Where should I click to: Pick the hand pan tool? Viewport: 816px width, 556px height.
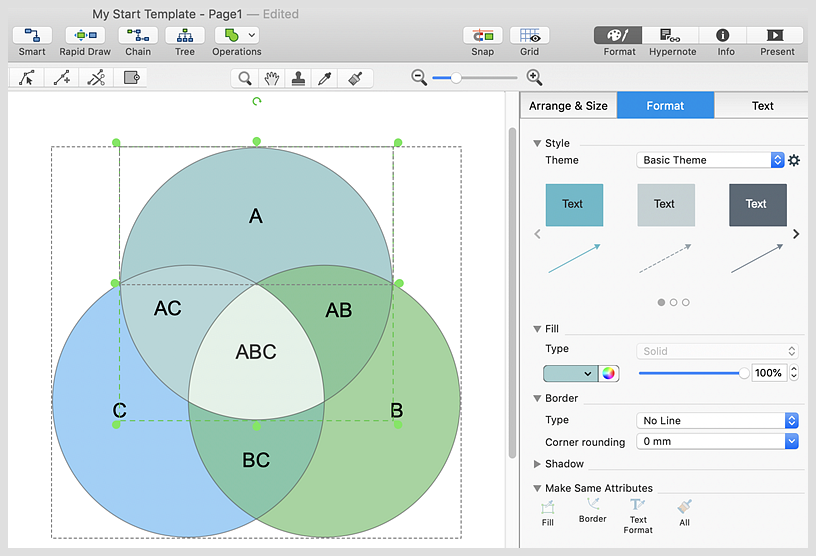[271, 78]
